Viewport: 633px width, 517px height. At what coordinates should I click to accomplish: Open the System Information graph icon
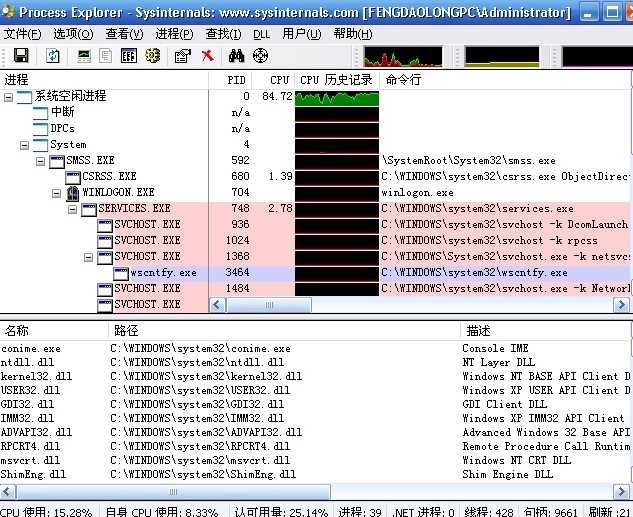(84, 56)
